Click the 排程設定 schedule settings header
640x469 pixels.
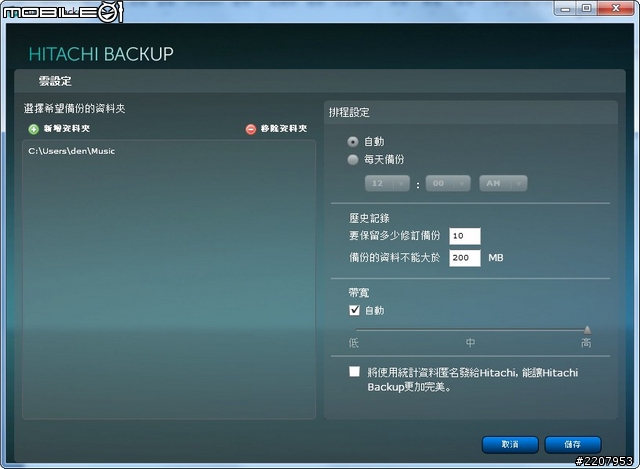point(349,112)
